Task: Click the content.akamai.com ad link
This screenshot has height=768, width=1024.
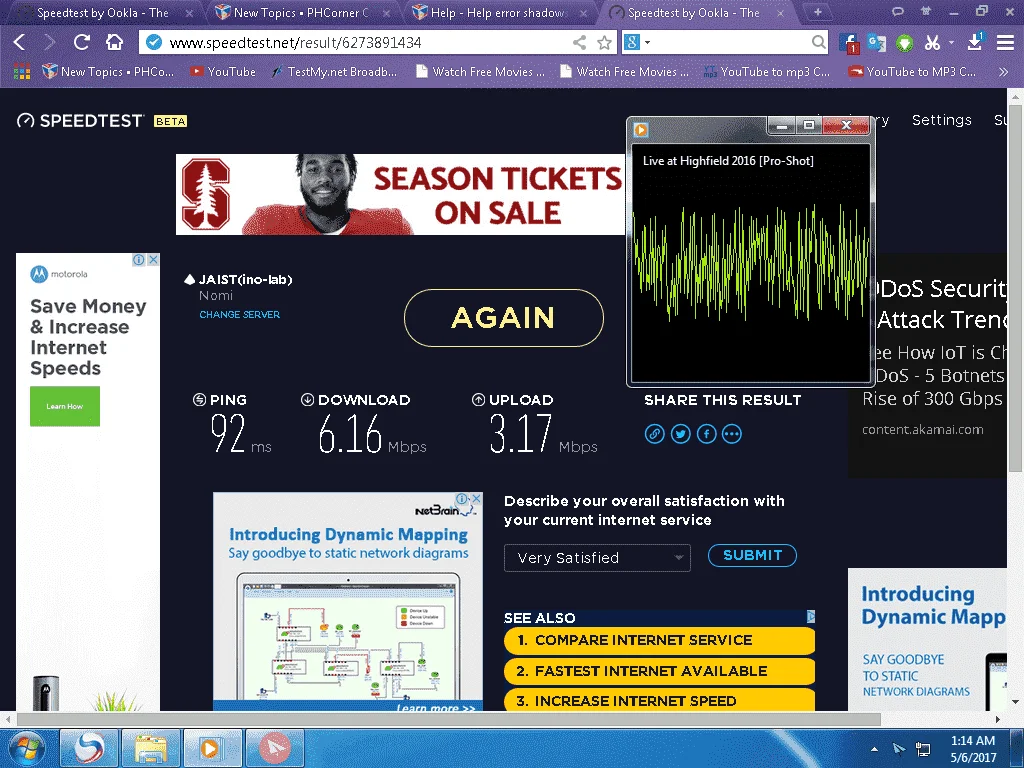Action: 922,430
